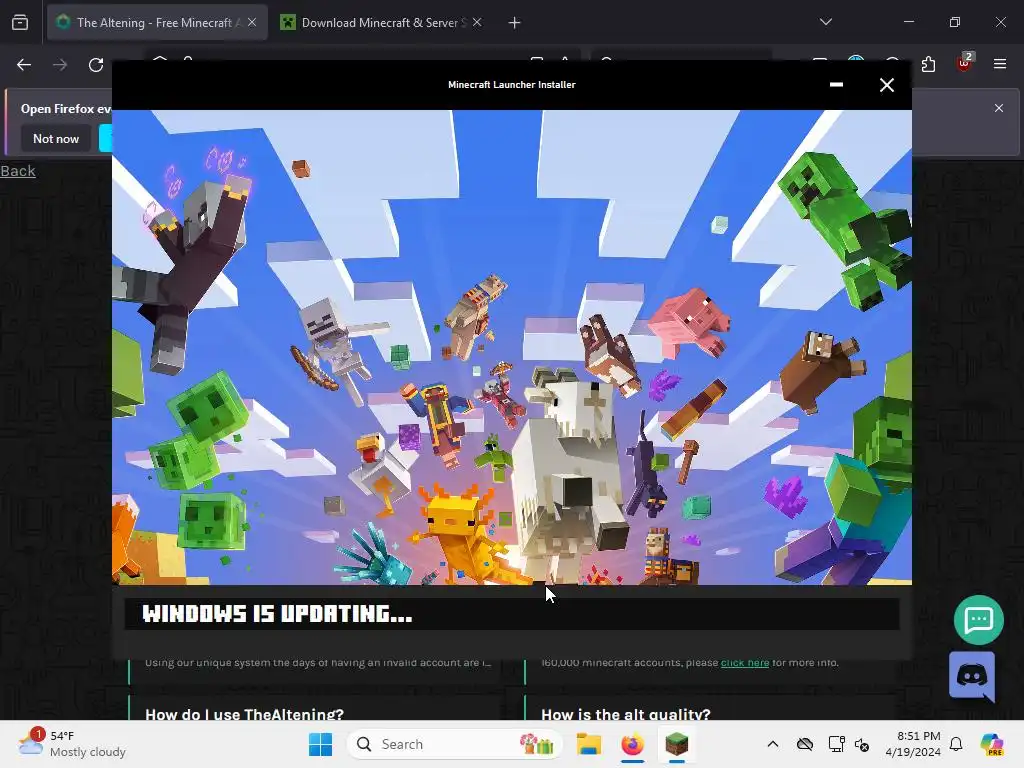Go forward one page in Firefox
The image size is (1024, 768).
(60, 65)
